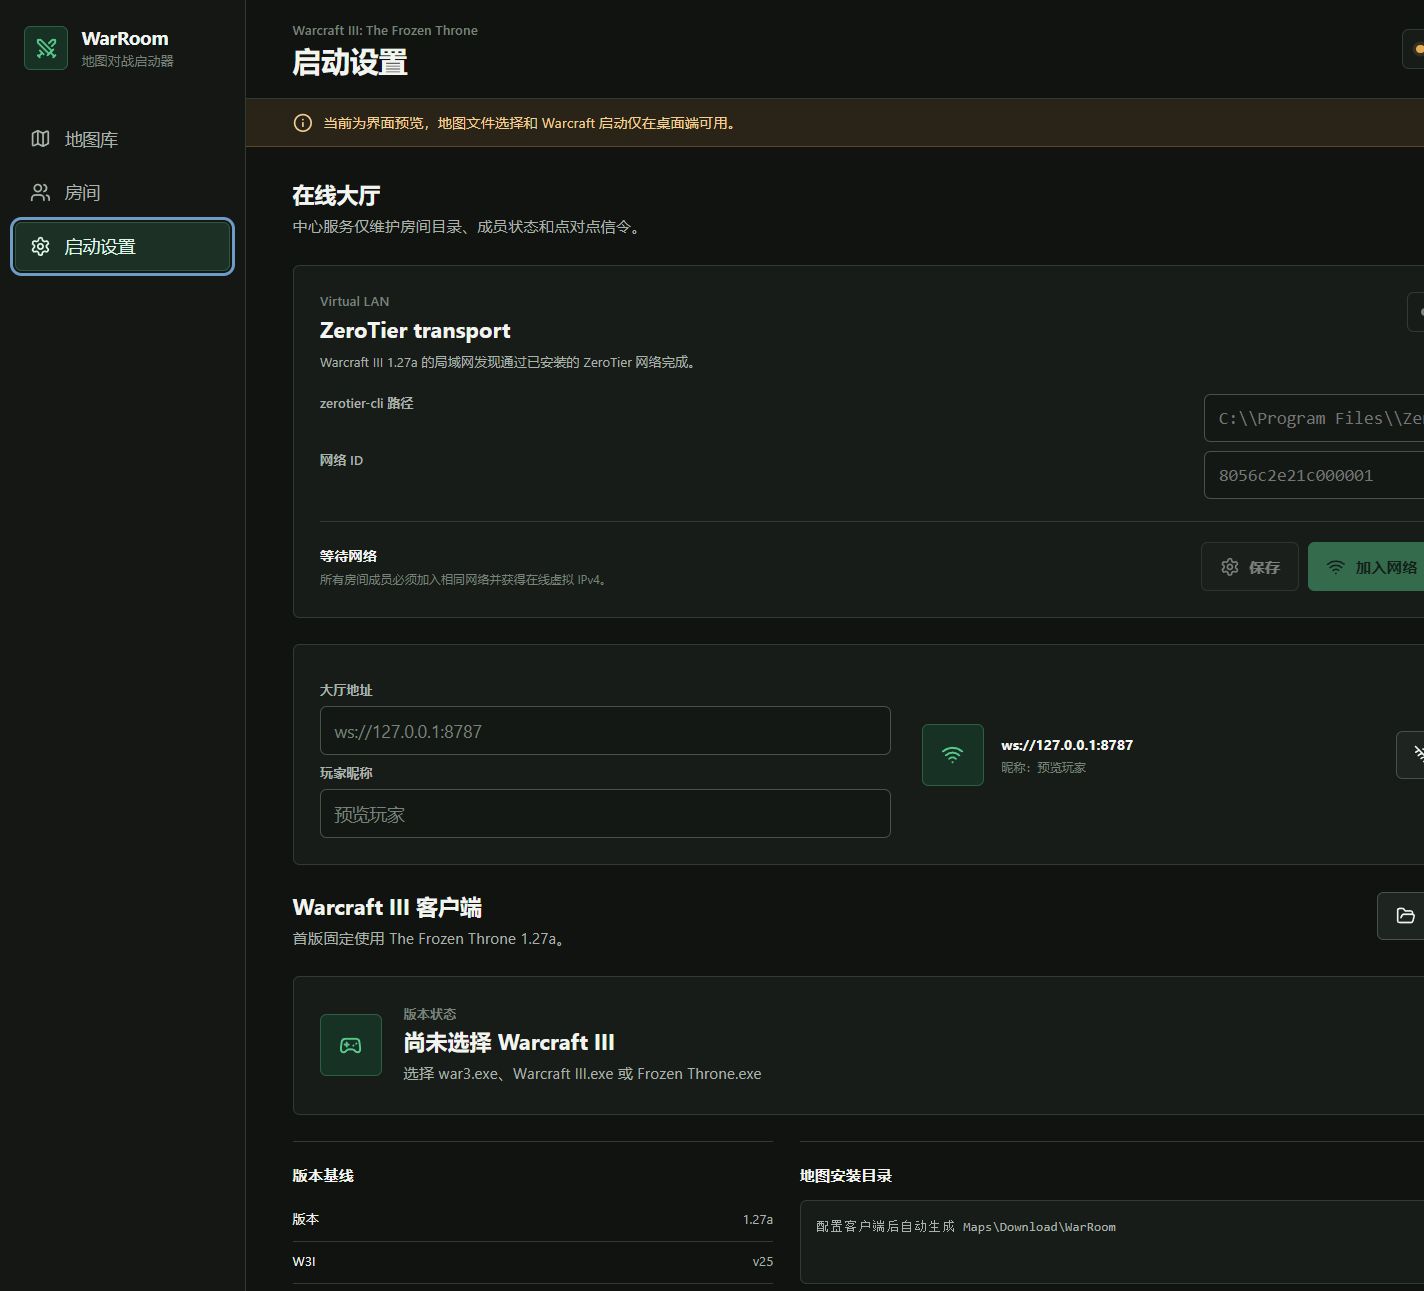Click the Virtual LAN label
Viewport: 1424px width, 1291px height.
coord(354,301)
